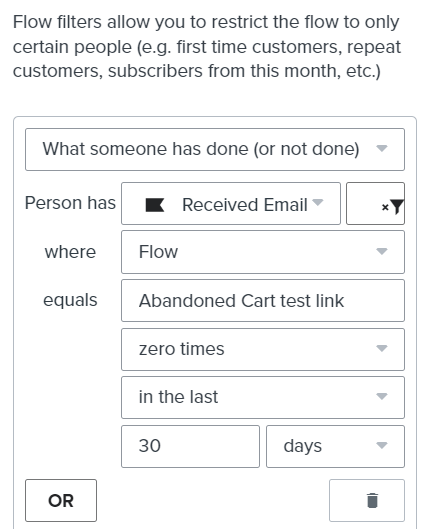Open the Flow property dropdown
423x529 pixels.
point(263,252)
